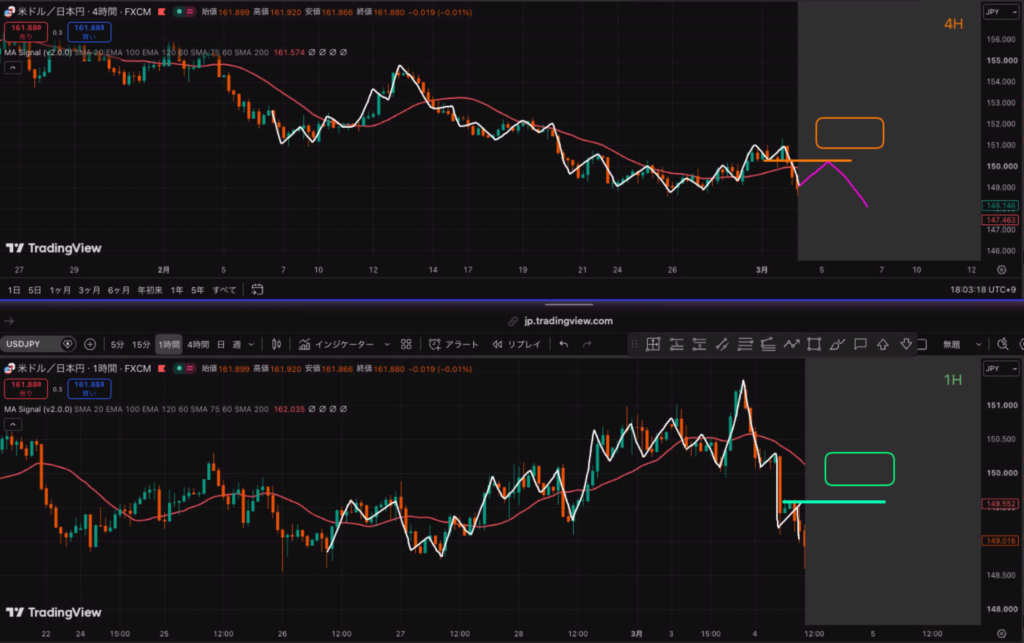Select the fib channel drawing tool
The height and width of the screenshot is (643, 1024).
coord(768,344)
